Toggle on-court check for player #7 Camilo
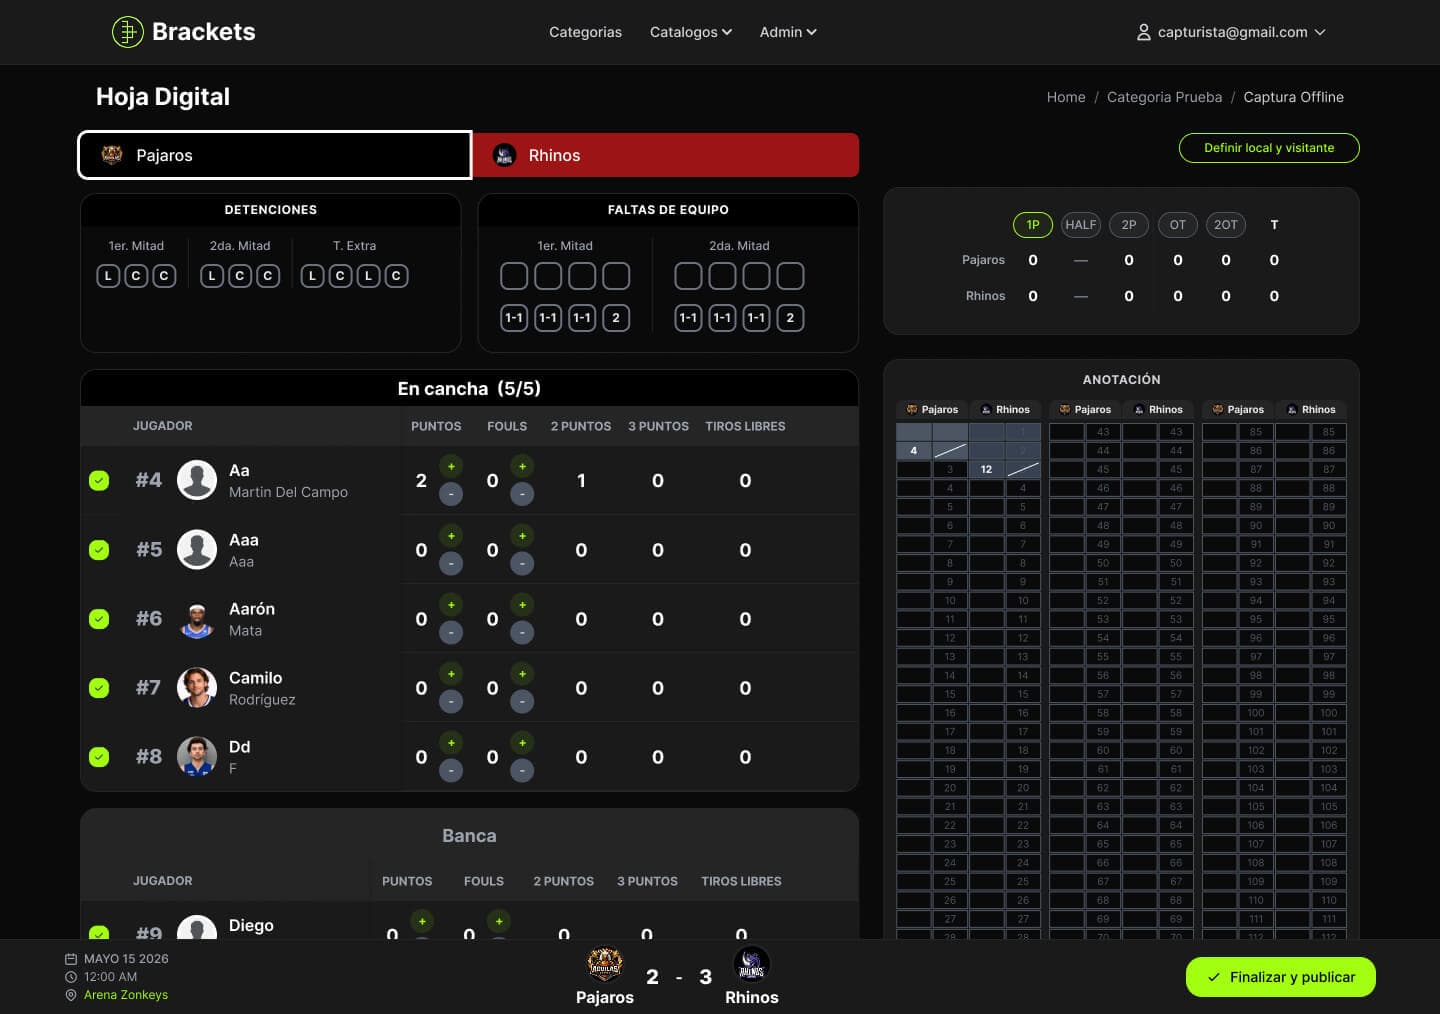 click(x=99, y=688)
